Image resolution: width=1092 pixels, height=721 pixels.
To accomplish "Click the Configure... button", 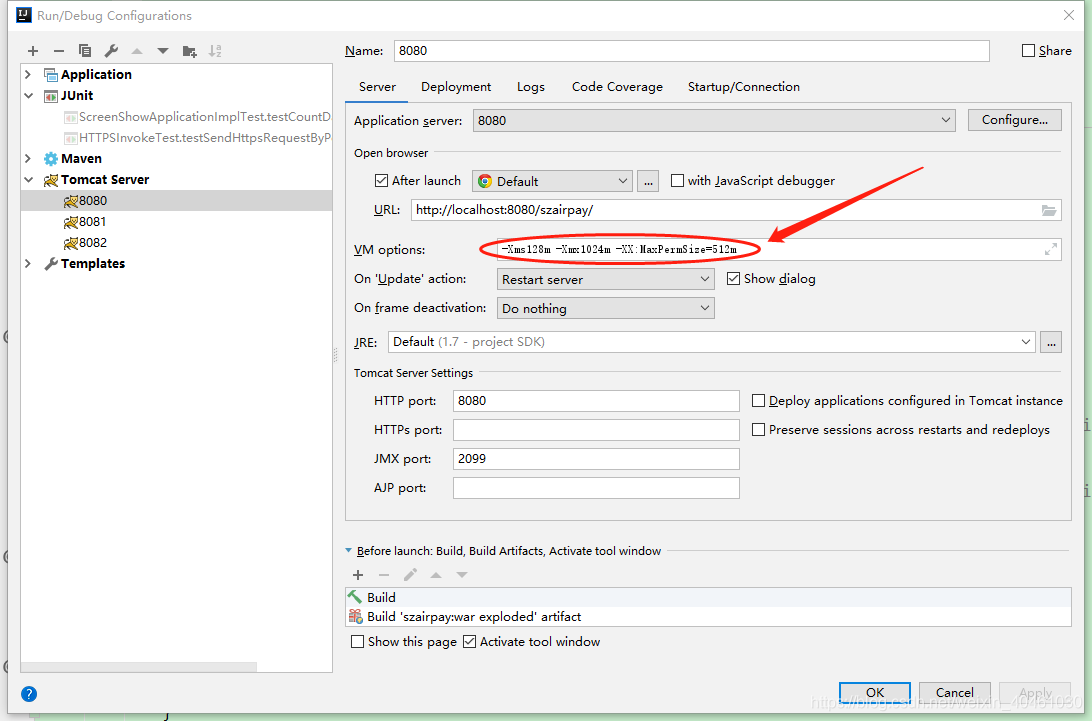I will click(x=1015, y=120).
